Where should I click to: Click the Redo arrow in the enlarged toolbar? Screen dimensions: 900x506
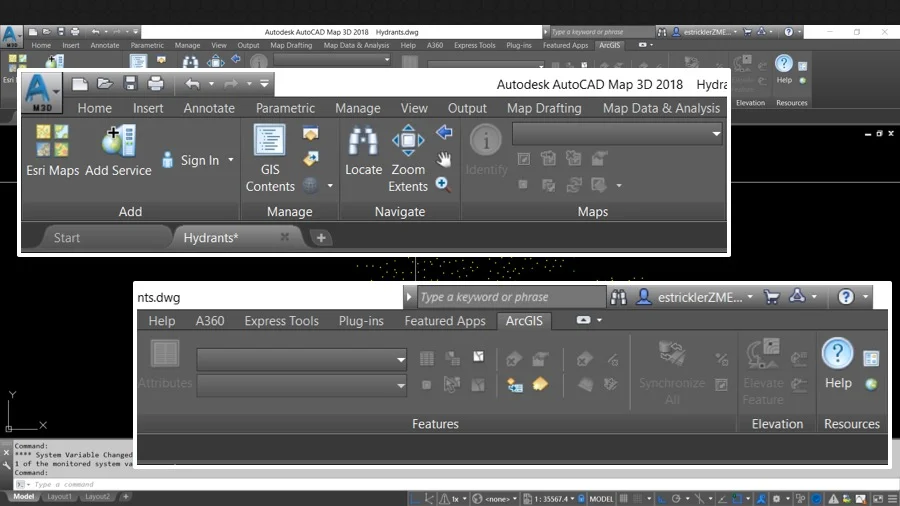pyautogui.click(x=231, y=84)
